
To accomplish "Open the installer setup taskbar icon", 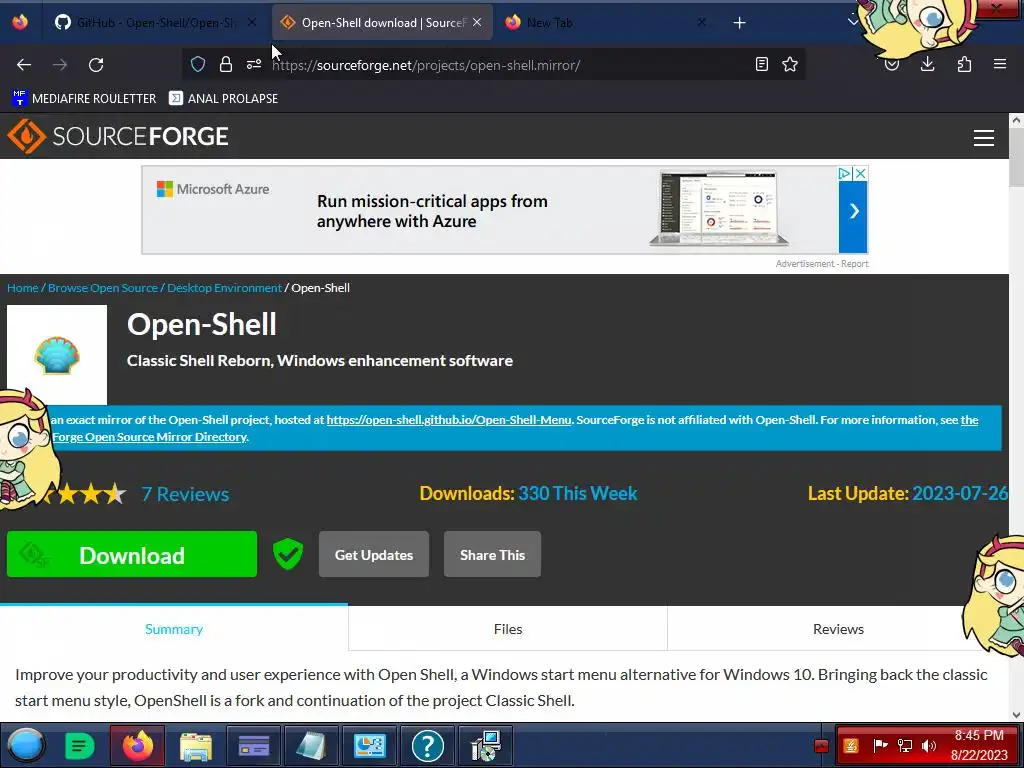I will click(486, 745).
